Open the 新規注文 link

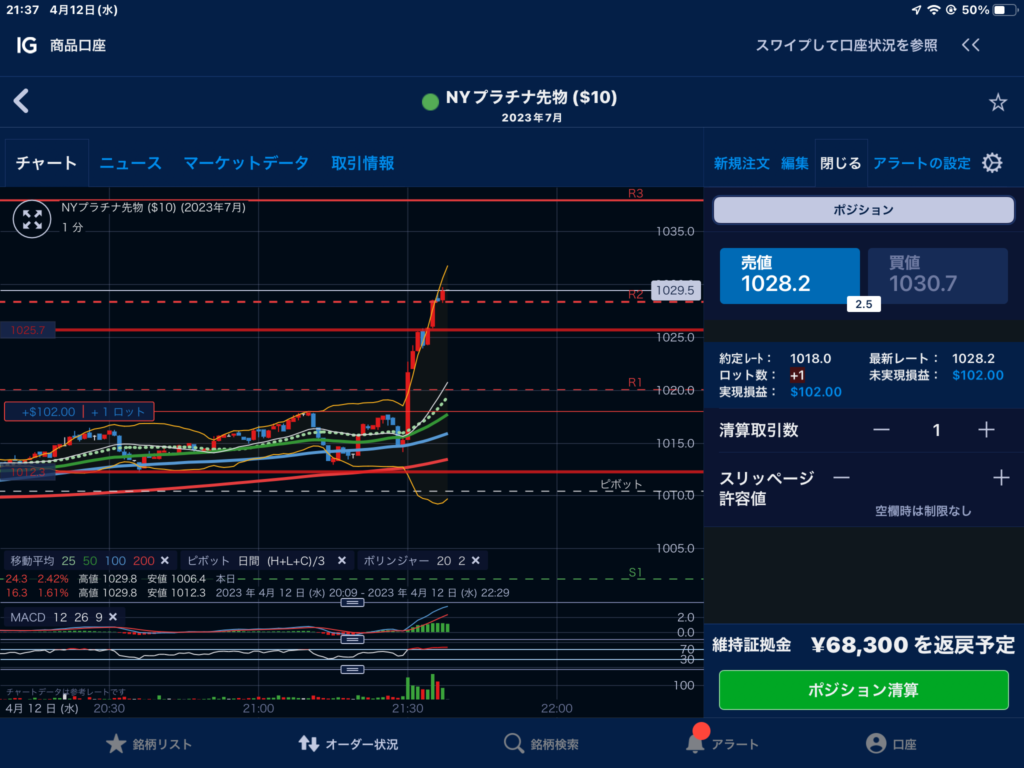[741, 163]
